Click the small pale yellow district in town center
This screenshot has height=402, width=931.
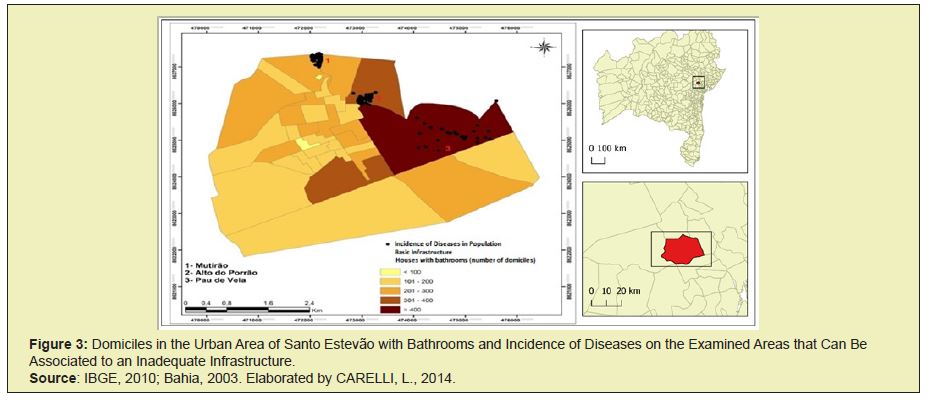tap(307, 143)
